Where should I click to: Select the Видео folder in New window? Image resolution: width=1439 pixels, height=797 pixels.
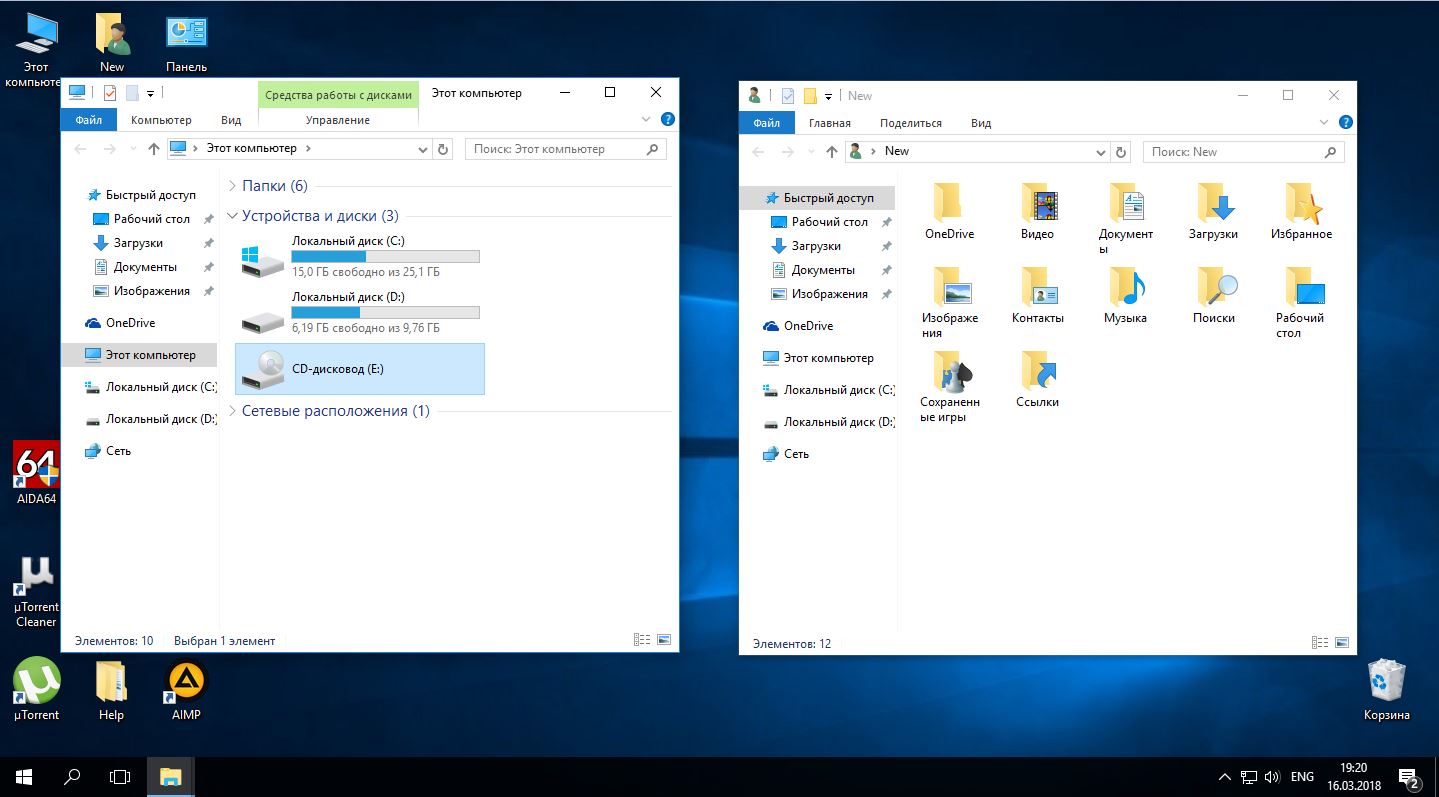[x=1037, y=210]
